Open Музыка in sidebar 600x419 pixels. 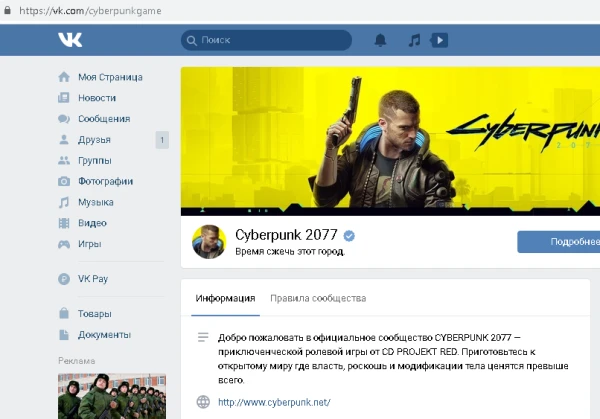96,202
